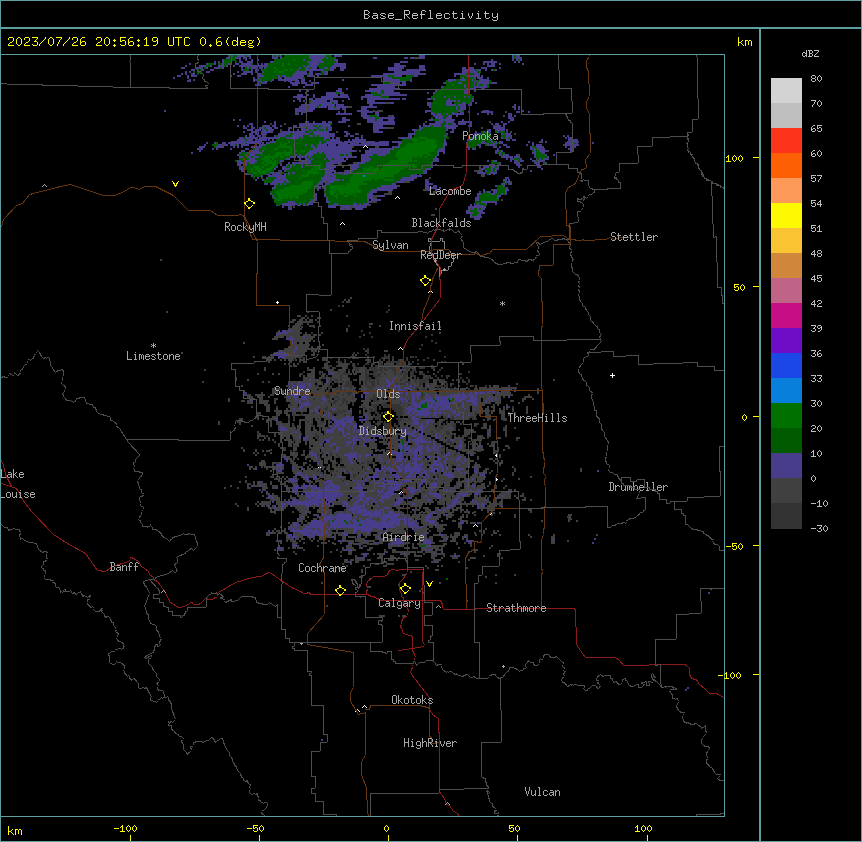Click the 100 tick on right vertical axis
The height and width of the screenshot is (842, 862).
[734, 158]
